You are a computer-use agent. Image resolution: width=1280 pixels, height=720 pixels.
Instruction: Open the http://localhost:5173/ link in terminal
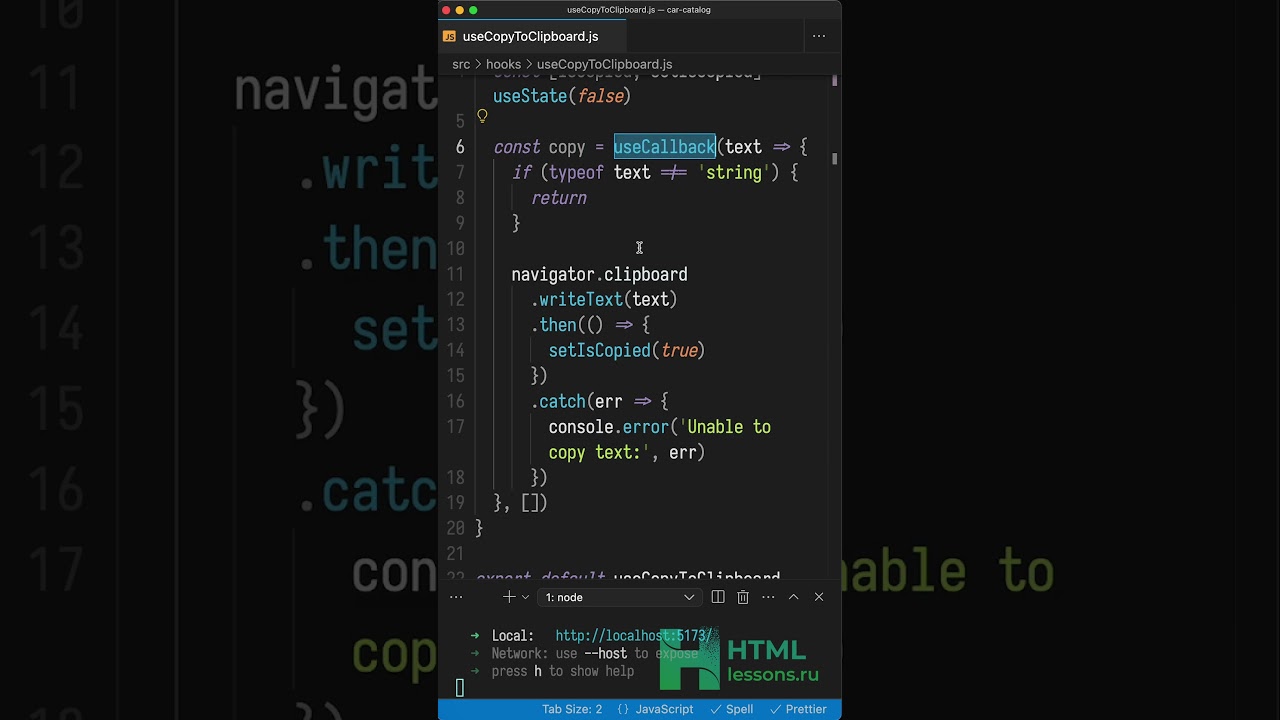(x=634, y=636)
